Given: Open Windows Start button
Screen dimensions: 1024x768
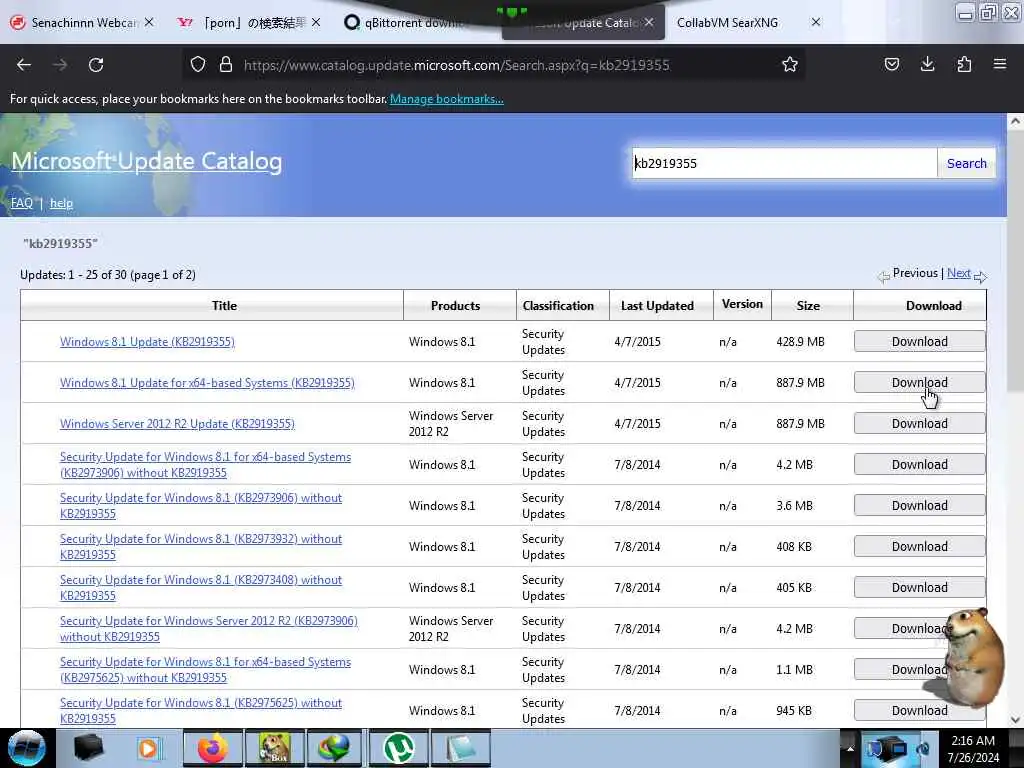Looking at the screenshot, I should coord(26,748).
